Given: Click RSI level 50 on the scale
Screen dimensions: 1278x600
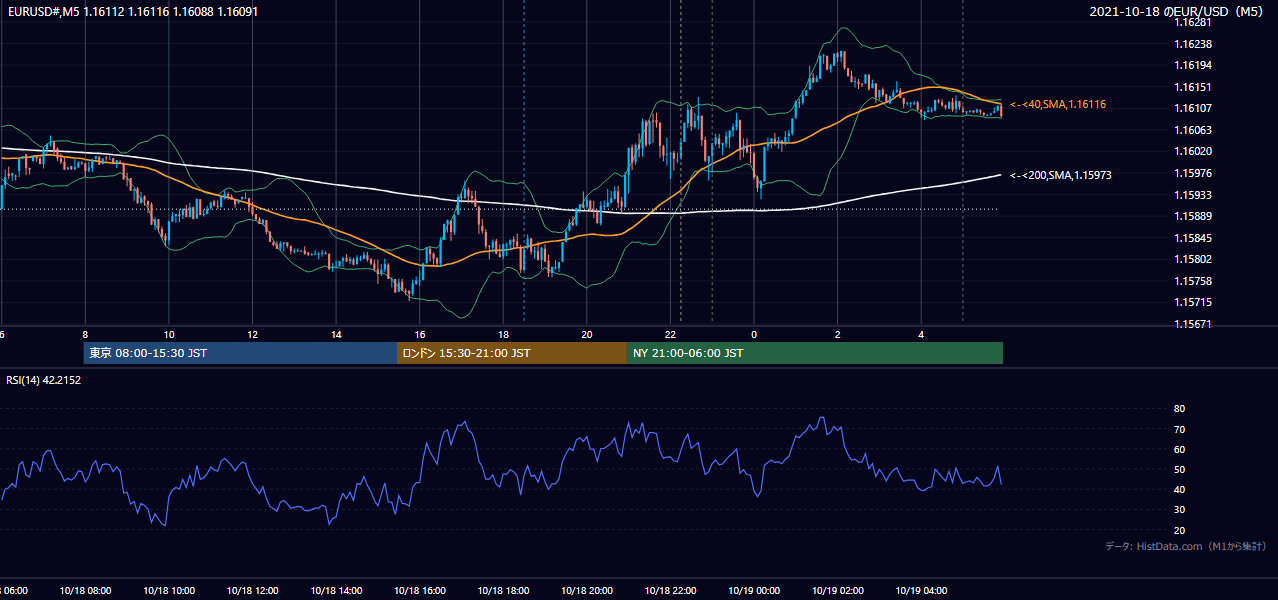Looking at the screenshot, I should point(1180,469).
